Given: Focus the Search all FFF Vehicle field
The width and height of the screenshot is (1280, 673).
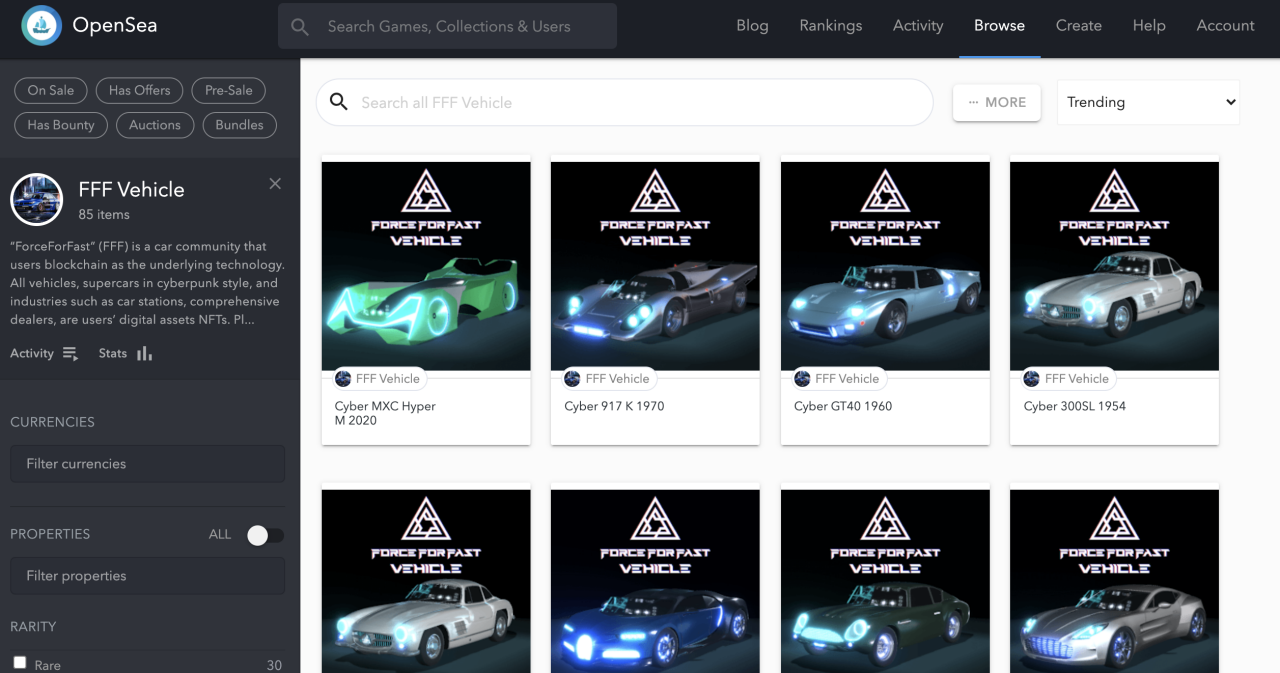Looking at the screenshot, I should click(625, 102).
